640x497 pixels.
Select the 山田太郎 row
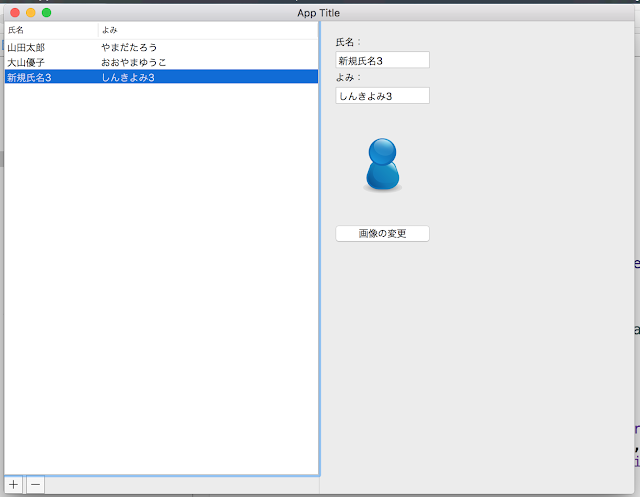click(x=161, y=47)
